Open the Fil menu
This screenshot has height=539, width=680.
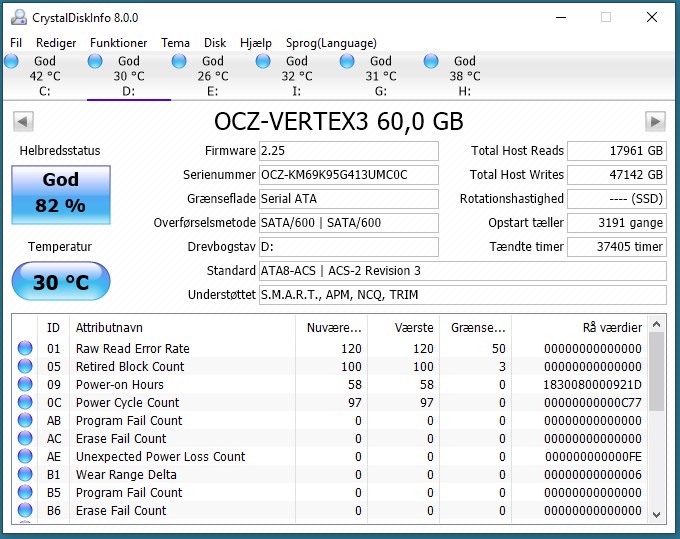tap(16, 43)
